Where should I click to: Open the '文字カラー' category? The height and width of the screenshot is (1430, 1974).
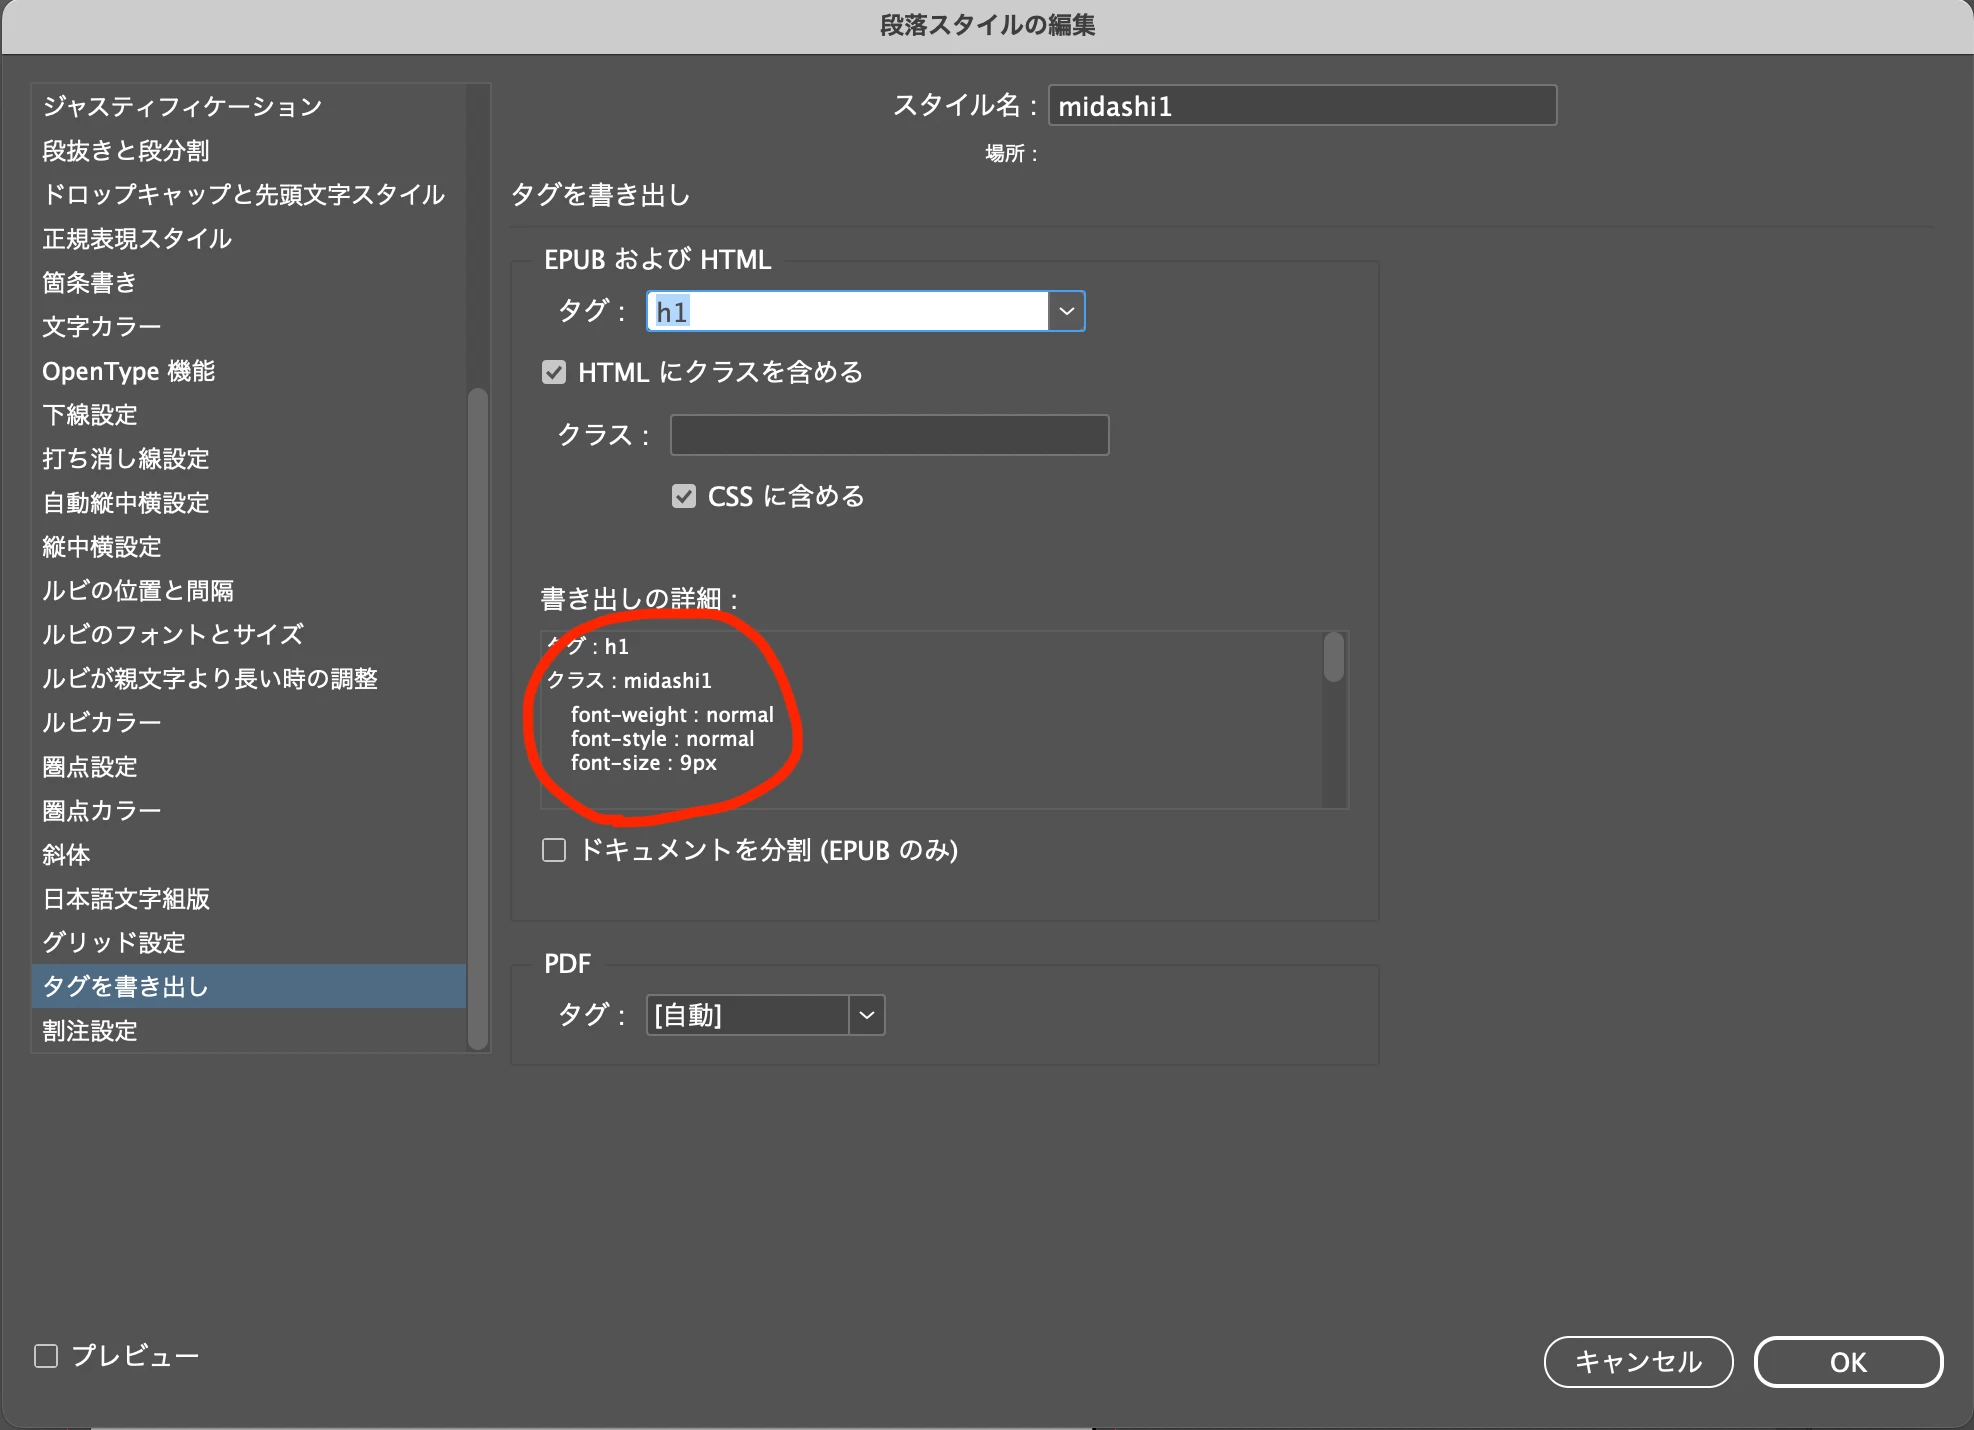point(102,327)
